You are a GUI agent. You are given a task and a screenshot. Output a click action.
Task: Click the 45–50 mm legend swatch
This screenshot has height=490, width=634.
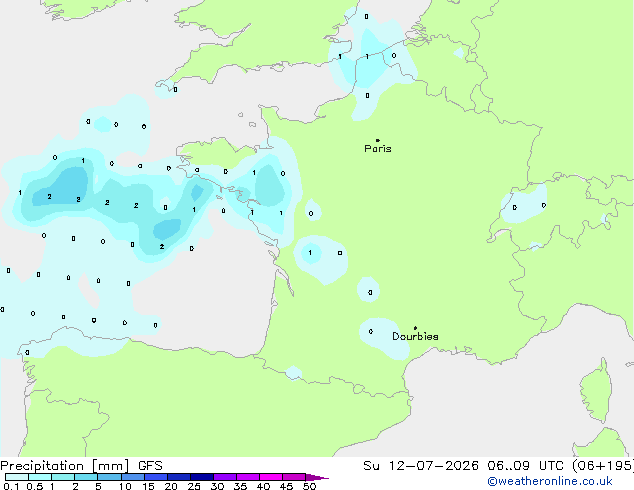[x=294, y=477]
